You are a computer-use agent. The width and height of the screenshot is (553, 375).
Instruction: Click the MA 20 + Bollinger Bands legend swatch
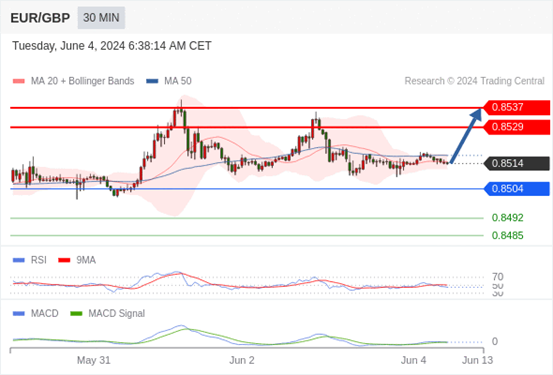[x=19, y=81]
